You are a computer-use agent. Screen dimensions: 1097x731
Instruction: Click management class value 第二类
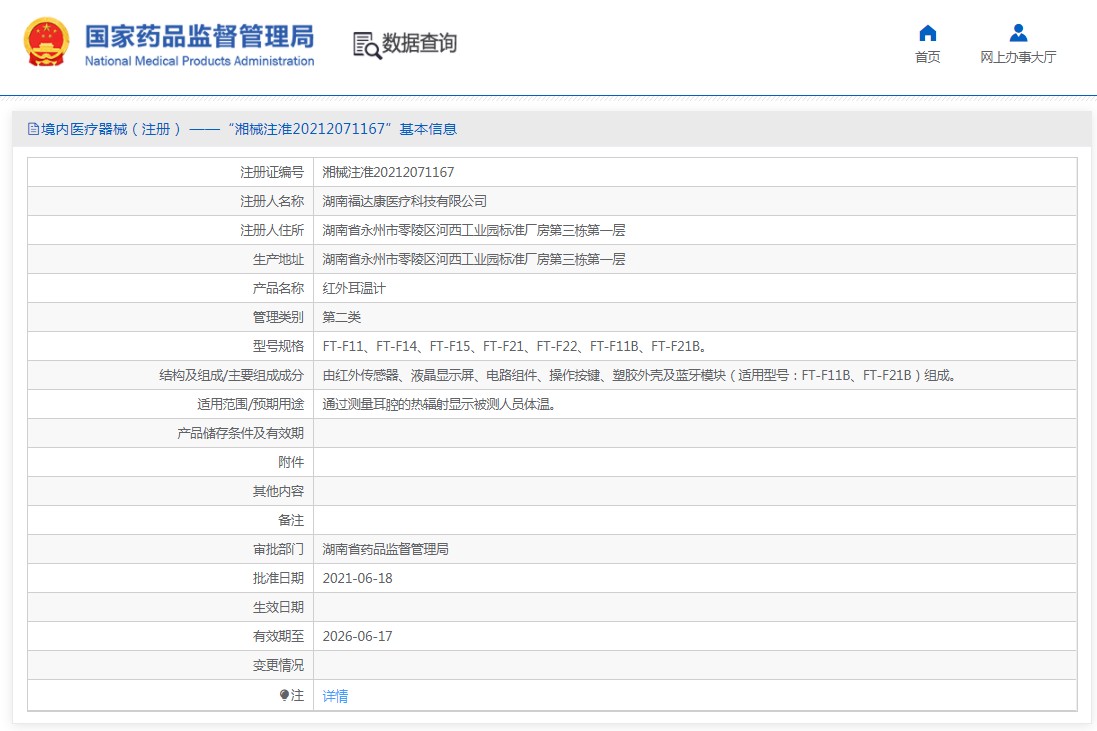point(341,317)
